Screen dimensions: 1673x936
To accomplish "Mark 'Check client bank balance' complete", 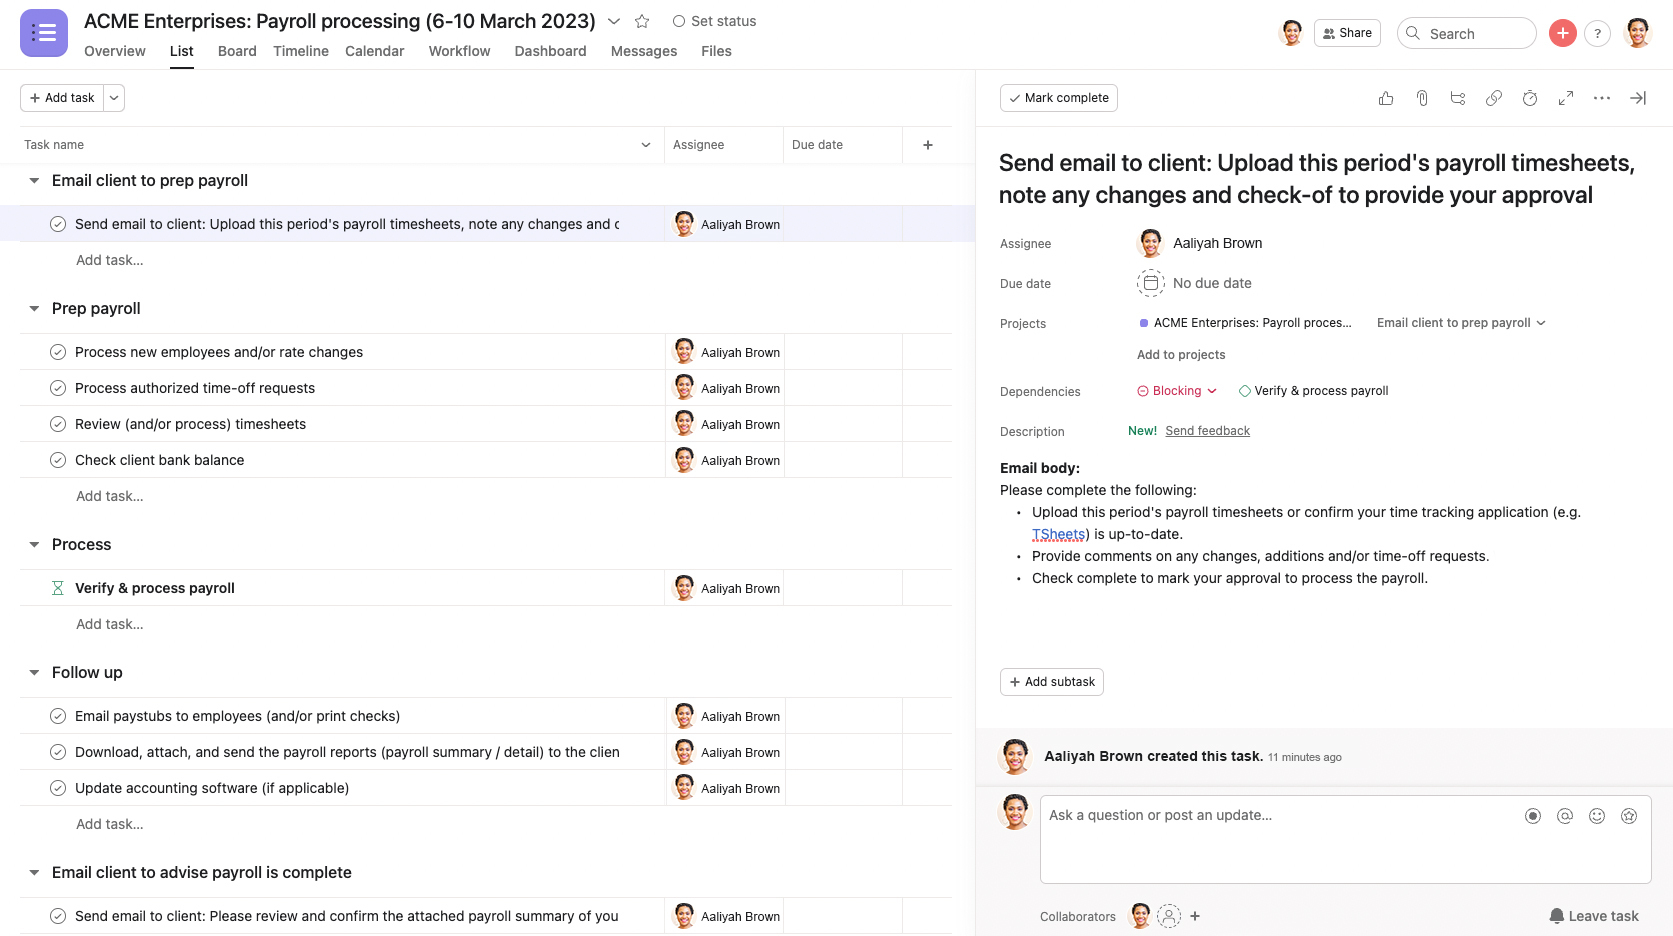I will coord(58,460).
